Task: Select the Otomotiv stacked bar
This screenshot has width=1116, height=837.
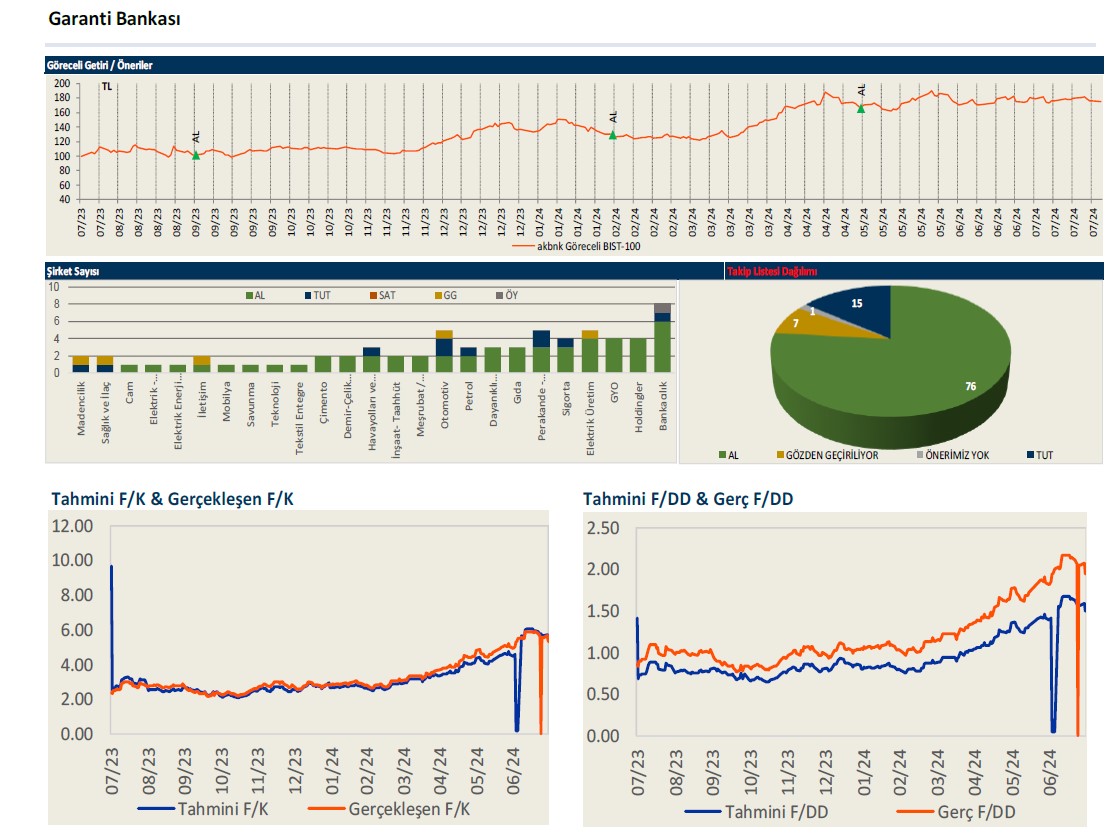Action: coord(444,351)
